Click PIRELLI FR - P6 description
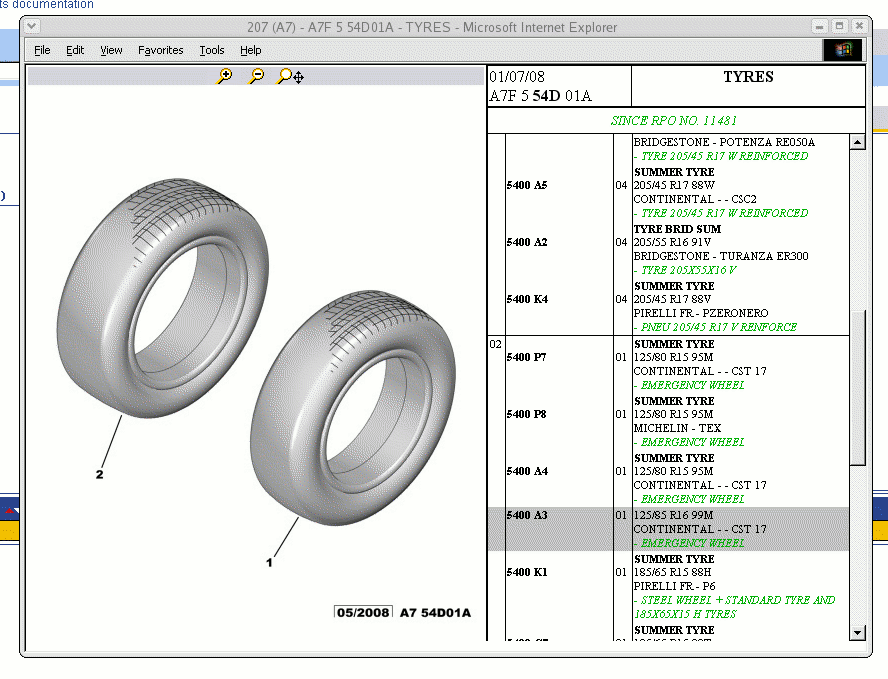 pos(674,586)
